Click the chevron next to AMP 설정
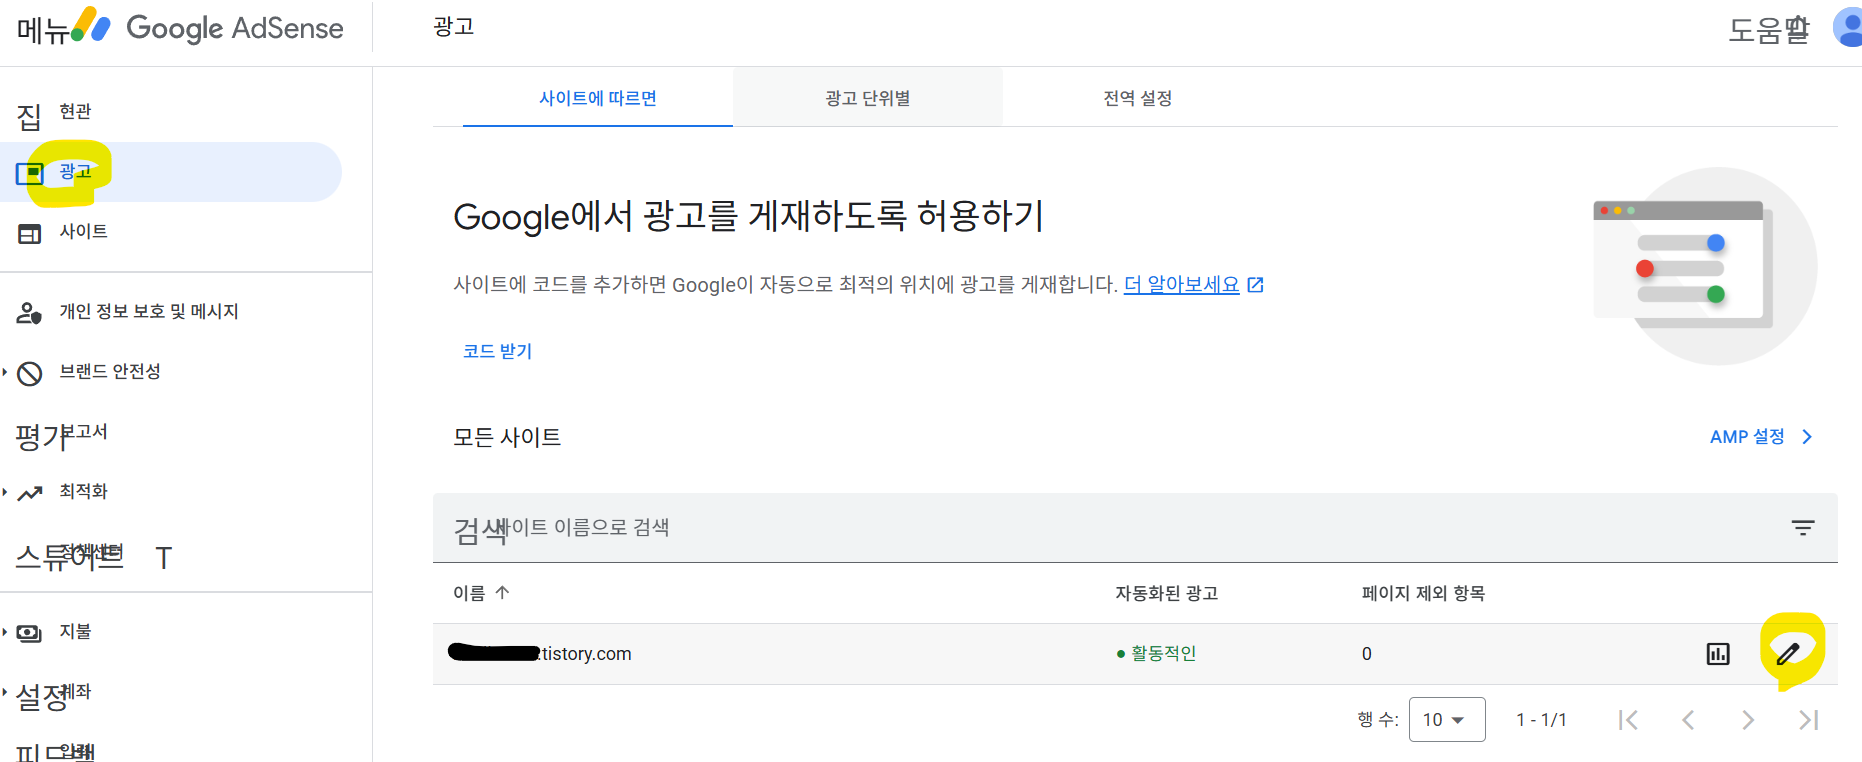Image resolution: width=1862 pixels, height=762 pixels. tap(1807, 437)
